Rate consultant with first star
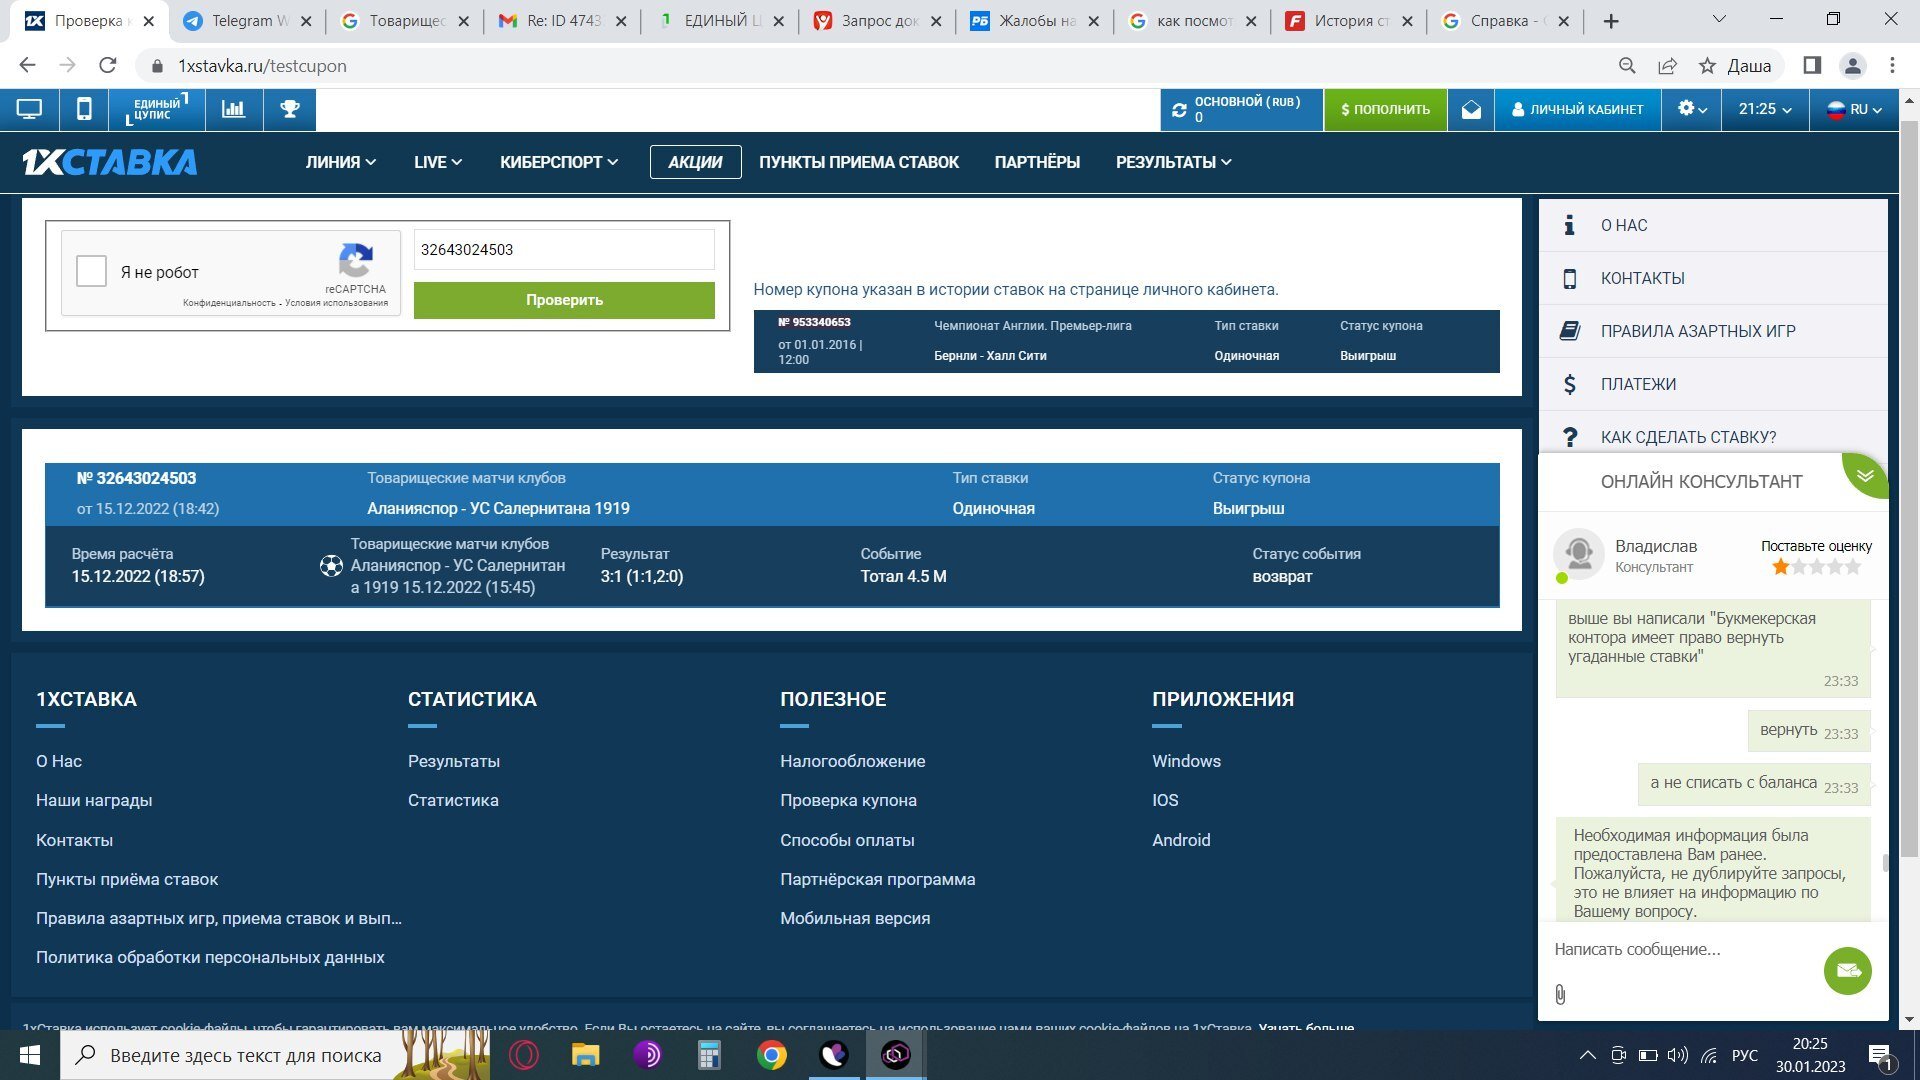Viewport: 1920px width, 1080px height. coord(1780,567)
